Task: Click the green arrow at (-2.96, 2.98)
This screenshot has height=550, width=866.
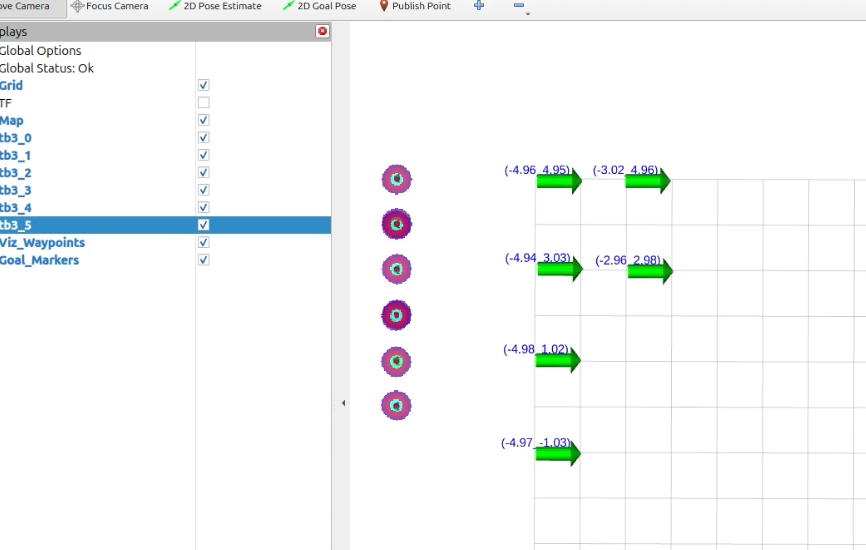Action: pyautogui.click(x=650, y=272)
